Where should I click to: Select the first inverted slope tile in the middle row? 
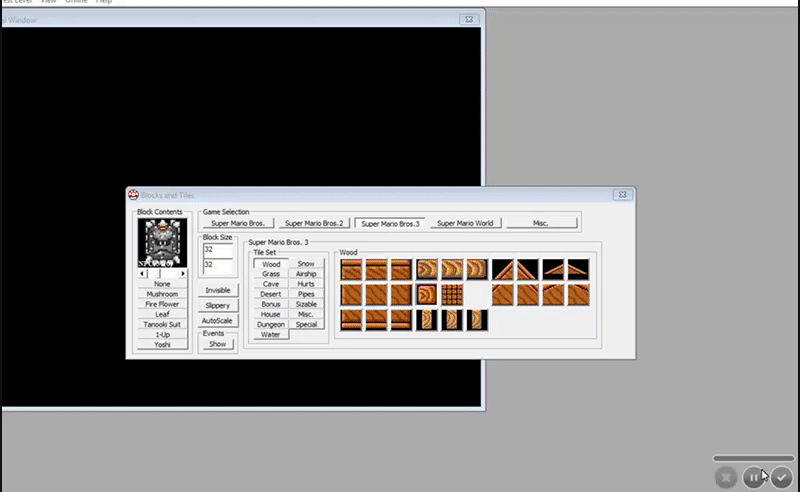pyautogui.click(x=503, y=294)
